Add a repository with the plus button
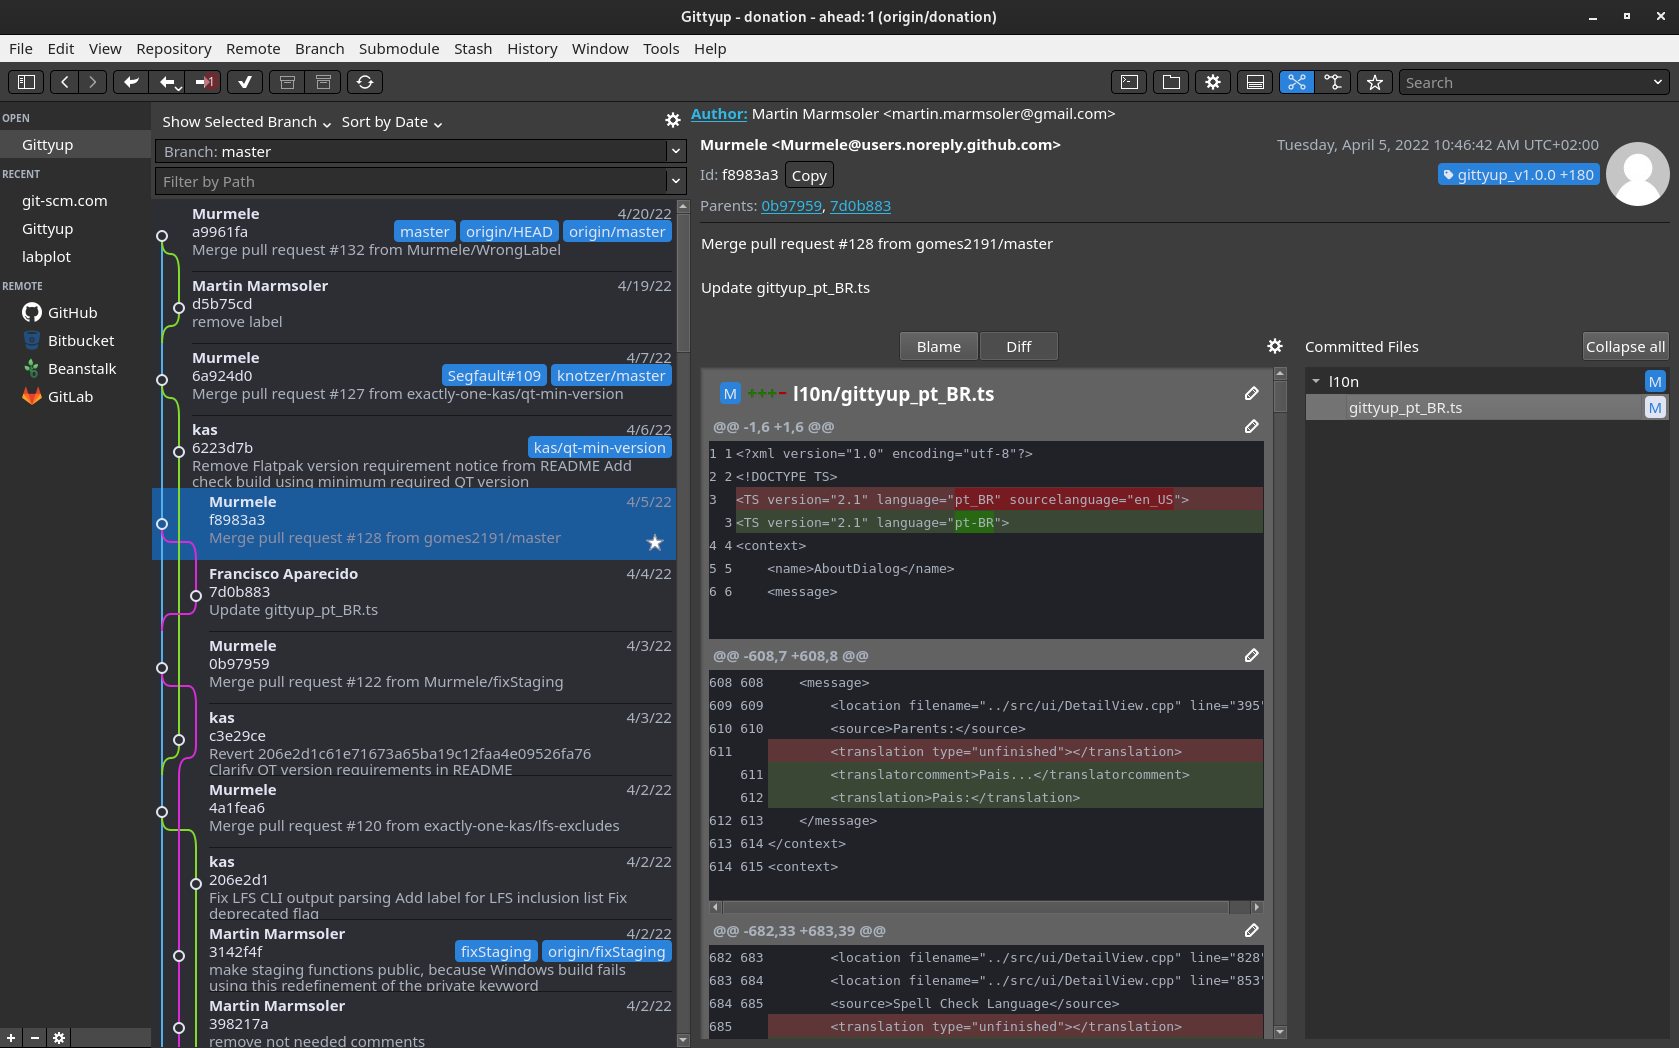 tap(11, 1038)
